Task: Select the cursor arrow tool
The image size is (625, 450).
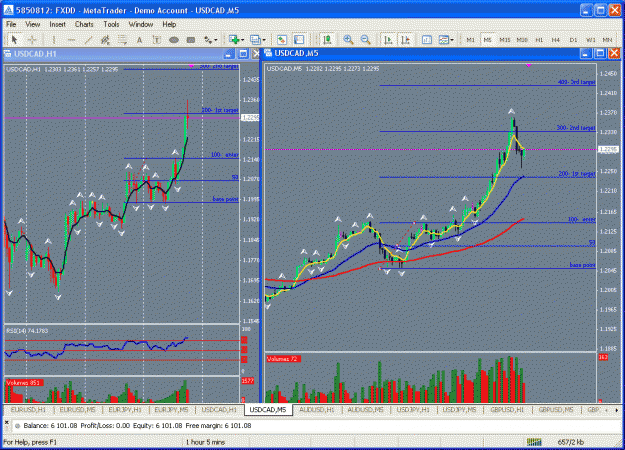Action: click(15, 40)
